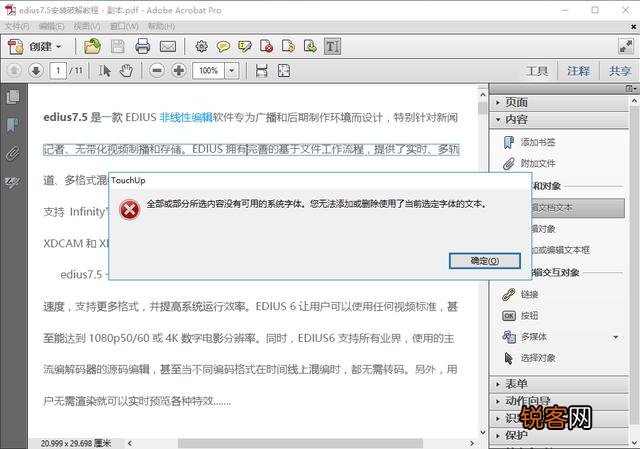Image resolution: width=640 pixels, height=449 pixels.
Task: Open the Create PDF menu
Action: pyautogui.click(x=35, y=47)
